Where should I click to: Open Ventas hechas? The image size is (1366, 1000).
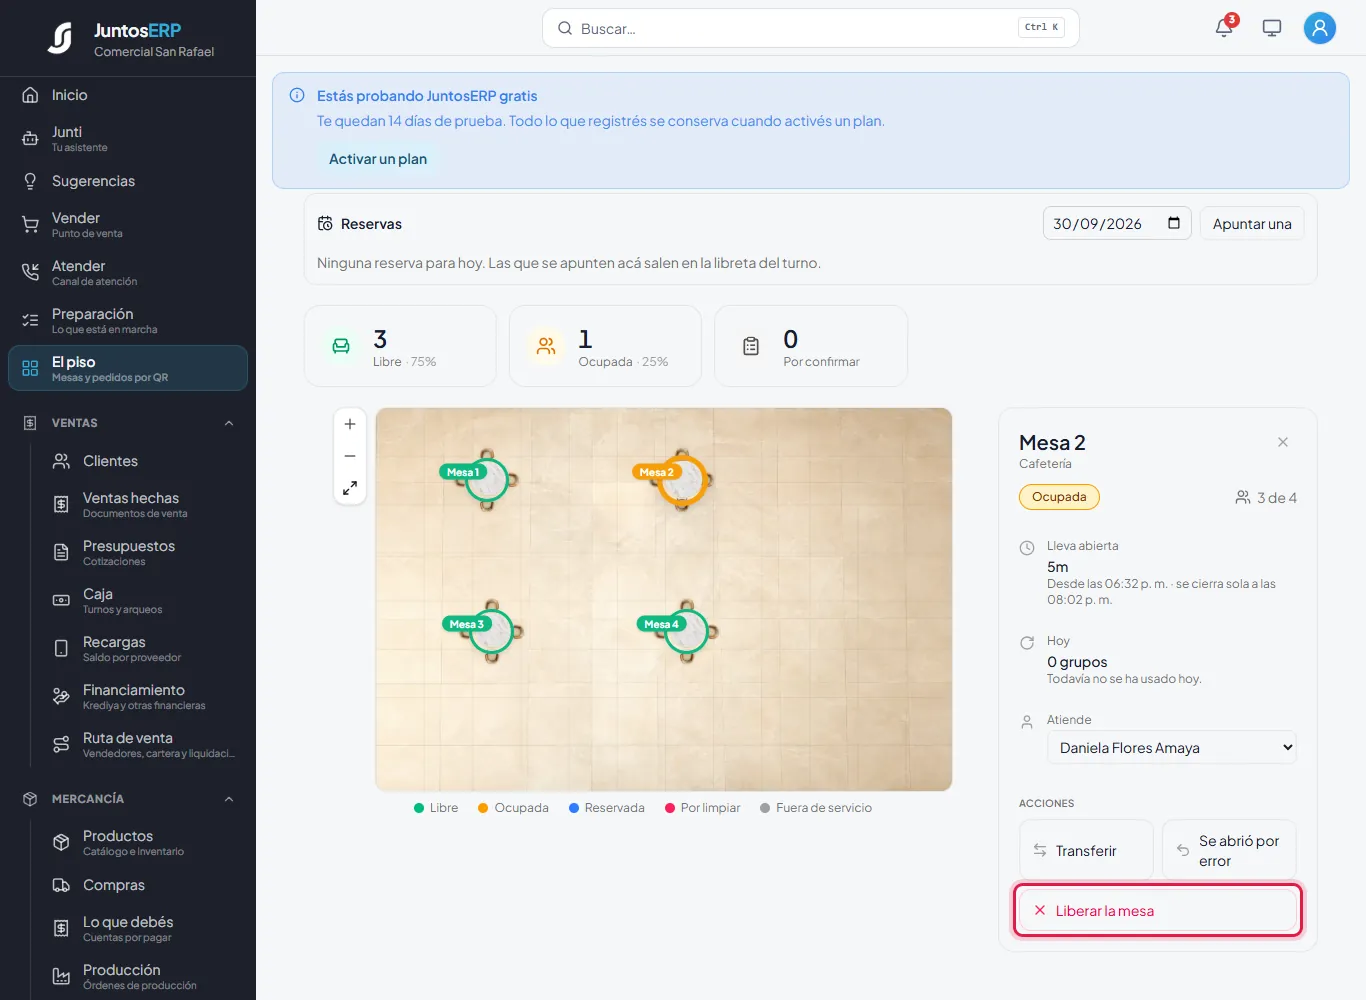[x=142, y=504]
